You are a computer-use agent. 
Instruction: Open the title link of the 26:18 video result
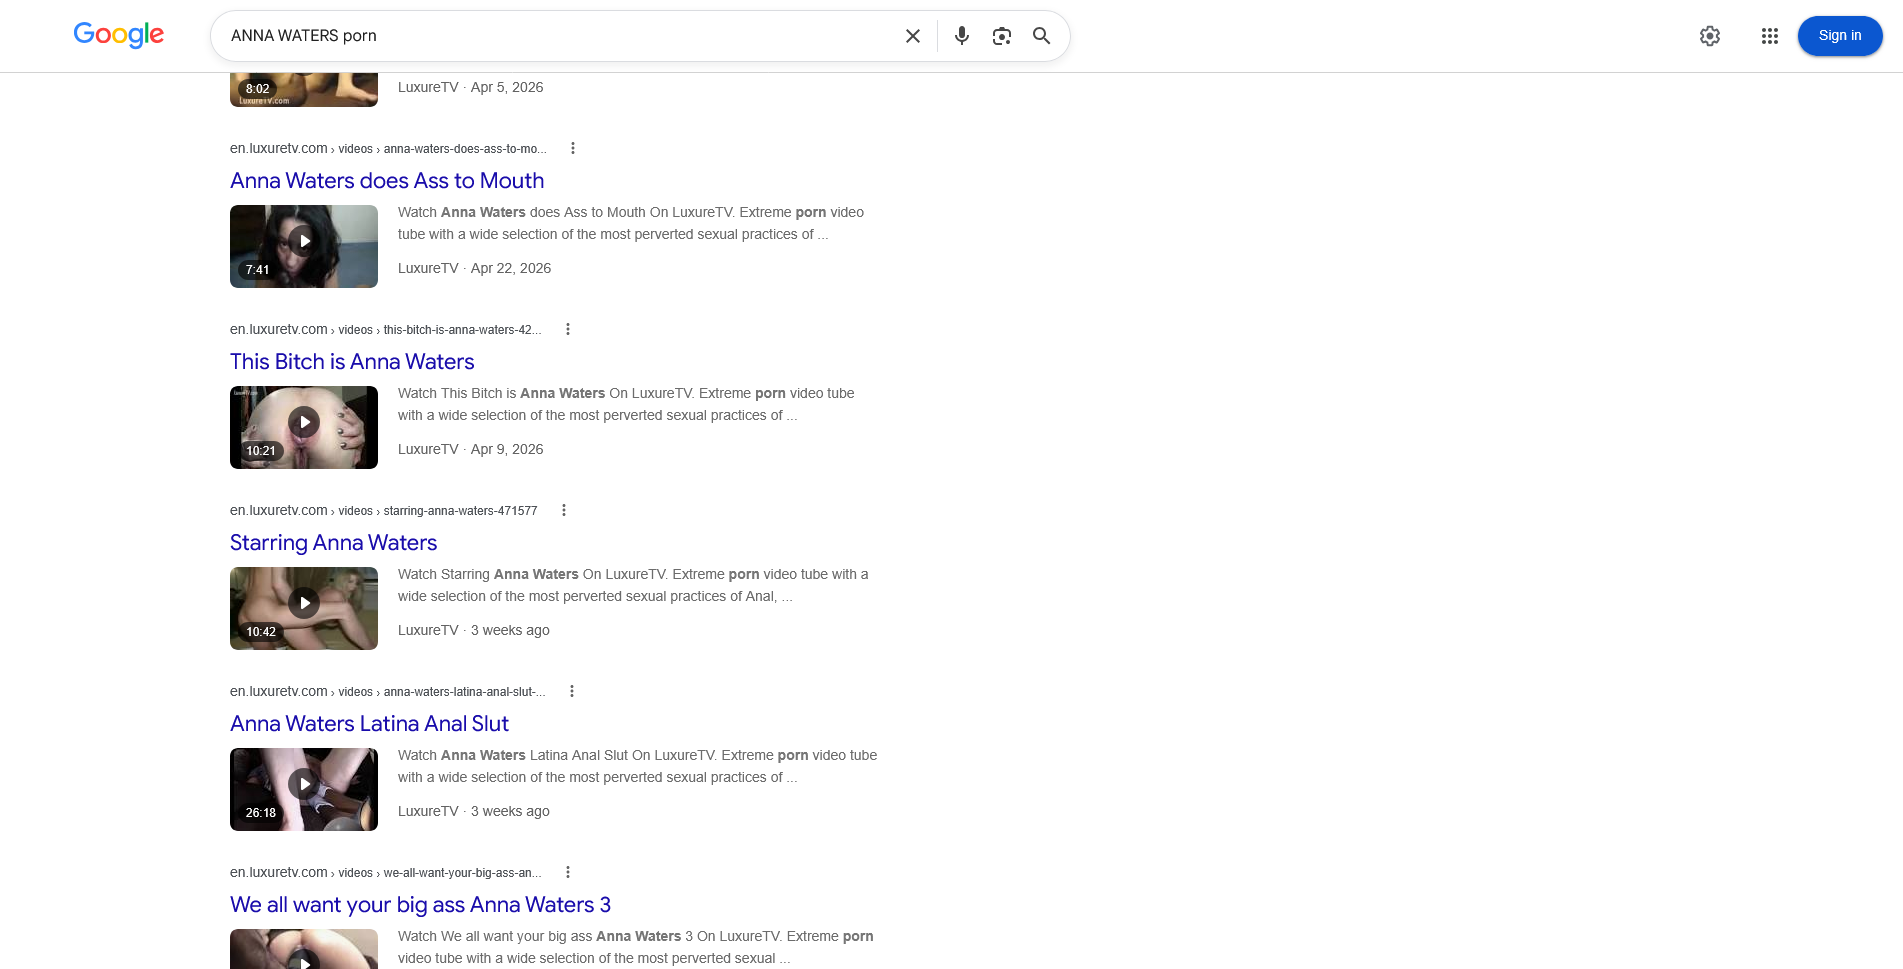(x=369, y=723)
